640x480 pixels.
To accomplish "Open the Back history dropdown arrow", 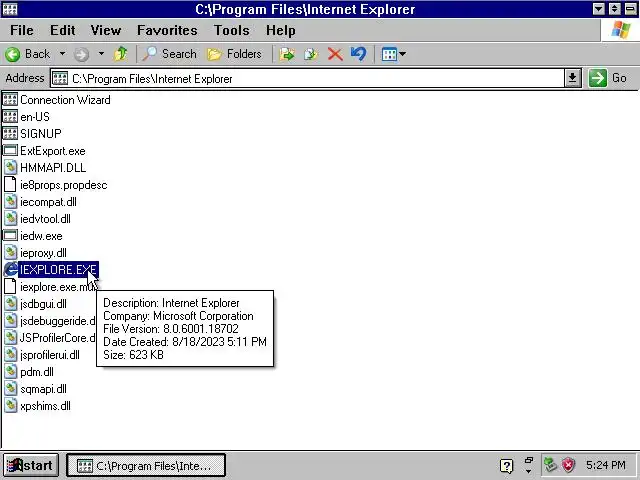I will pyautogui.click(x=62, y=53).
